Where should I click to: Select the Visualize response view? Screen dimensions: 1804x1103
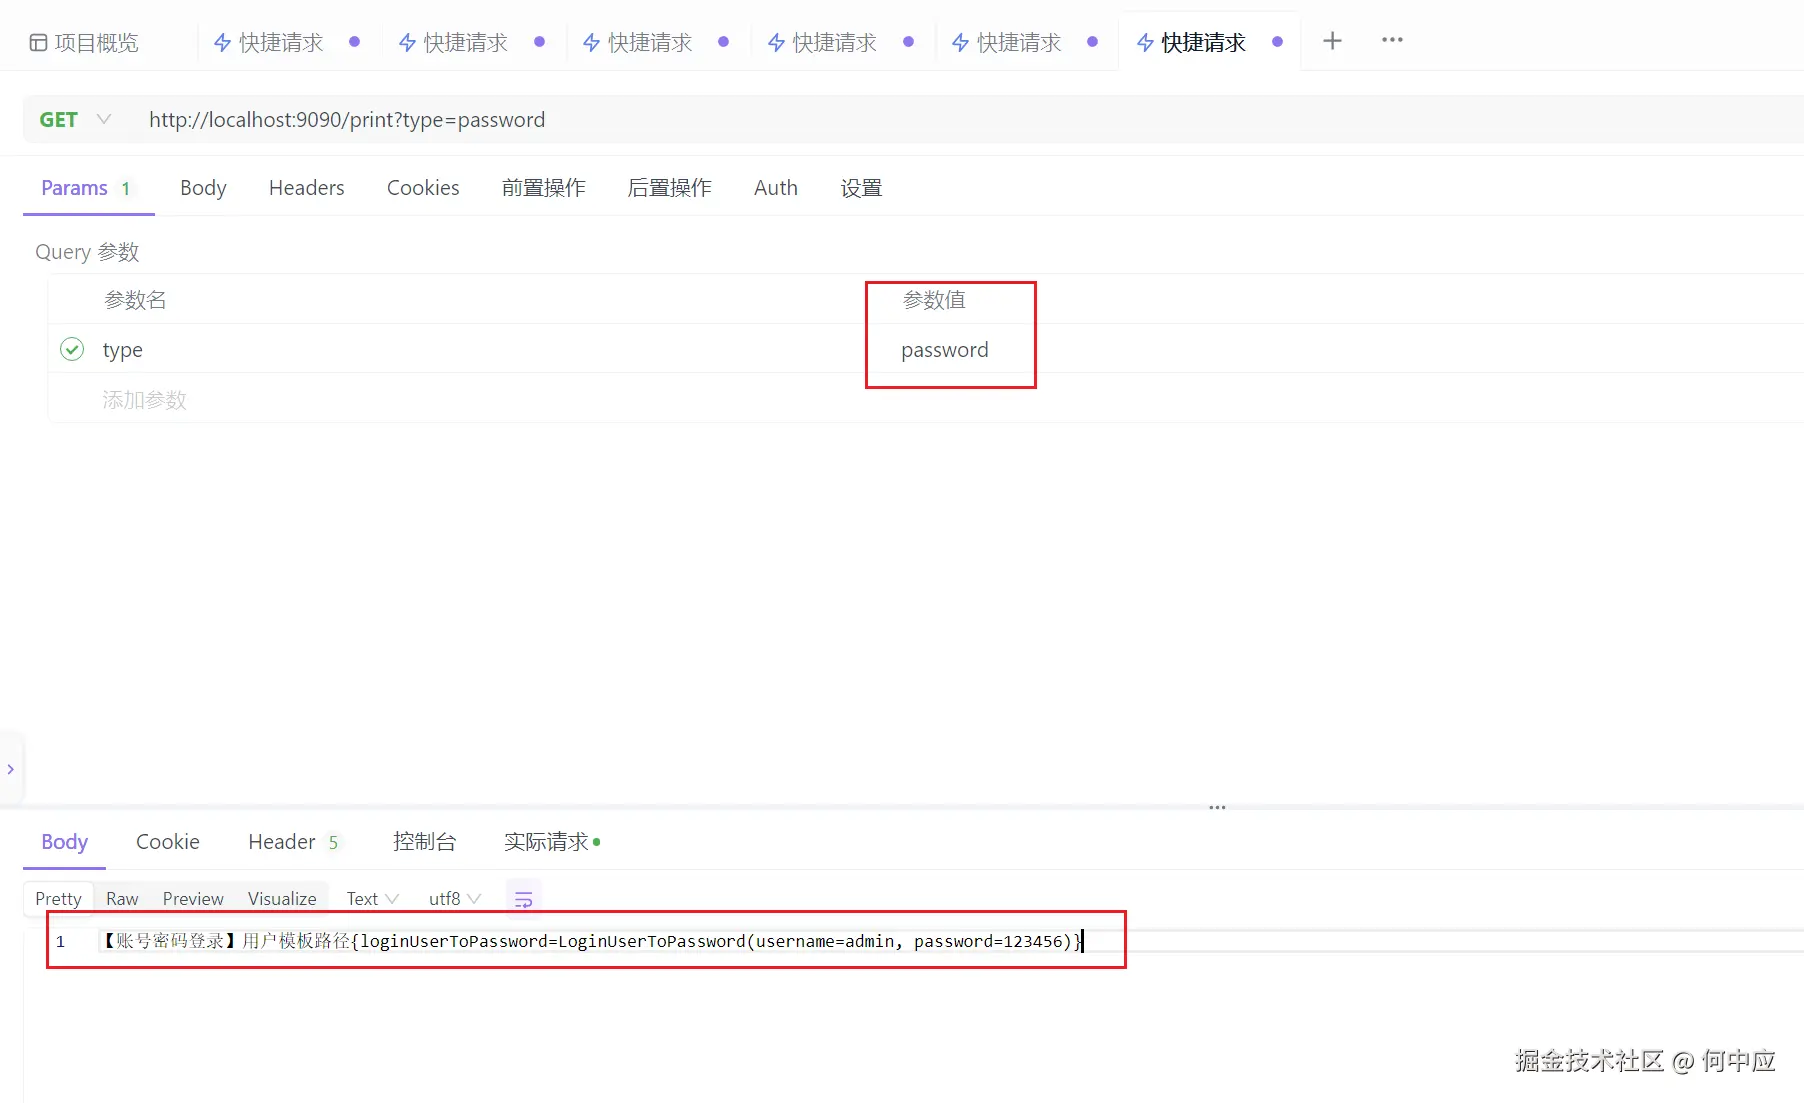pyautogui.click(x=281, y=898)
